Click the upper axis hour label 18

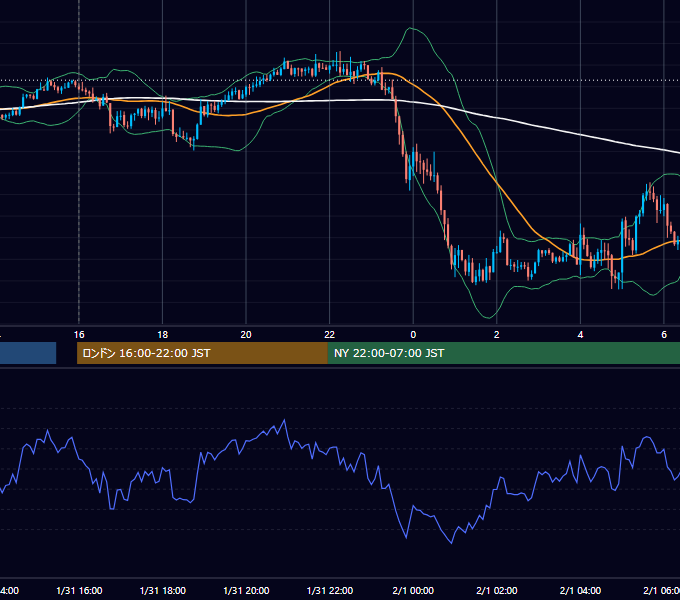pos(162,335)
